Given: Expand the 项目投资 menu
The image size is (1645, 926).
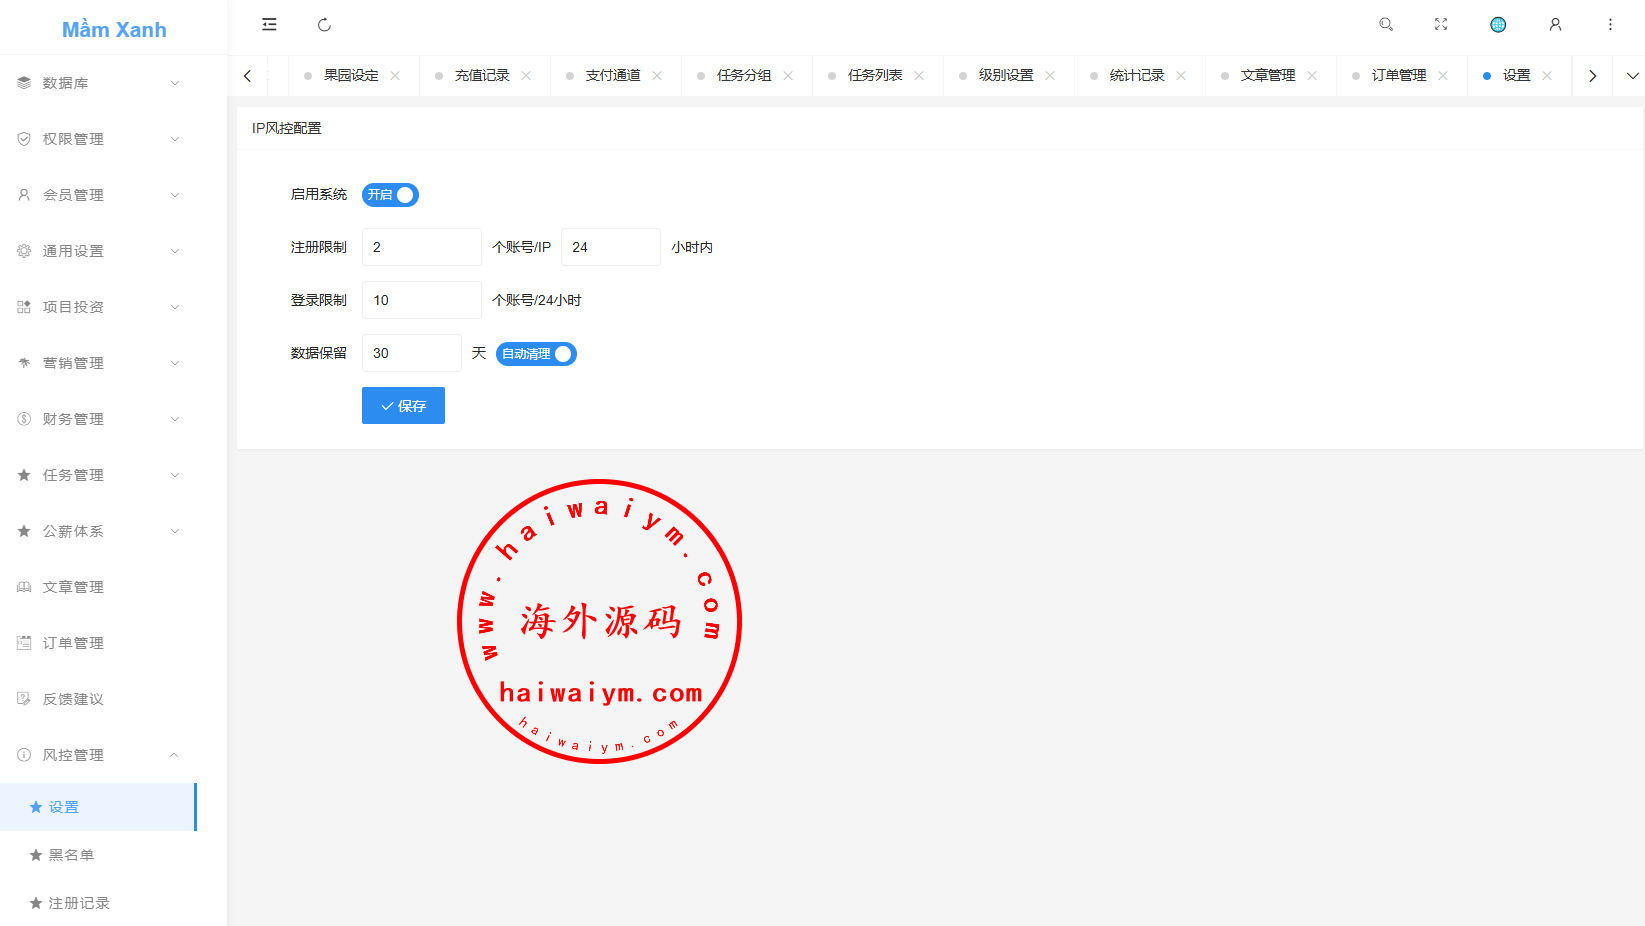Looking at the screenshot, I should (x=175, y=307).
